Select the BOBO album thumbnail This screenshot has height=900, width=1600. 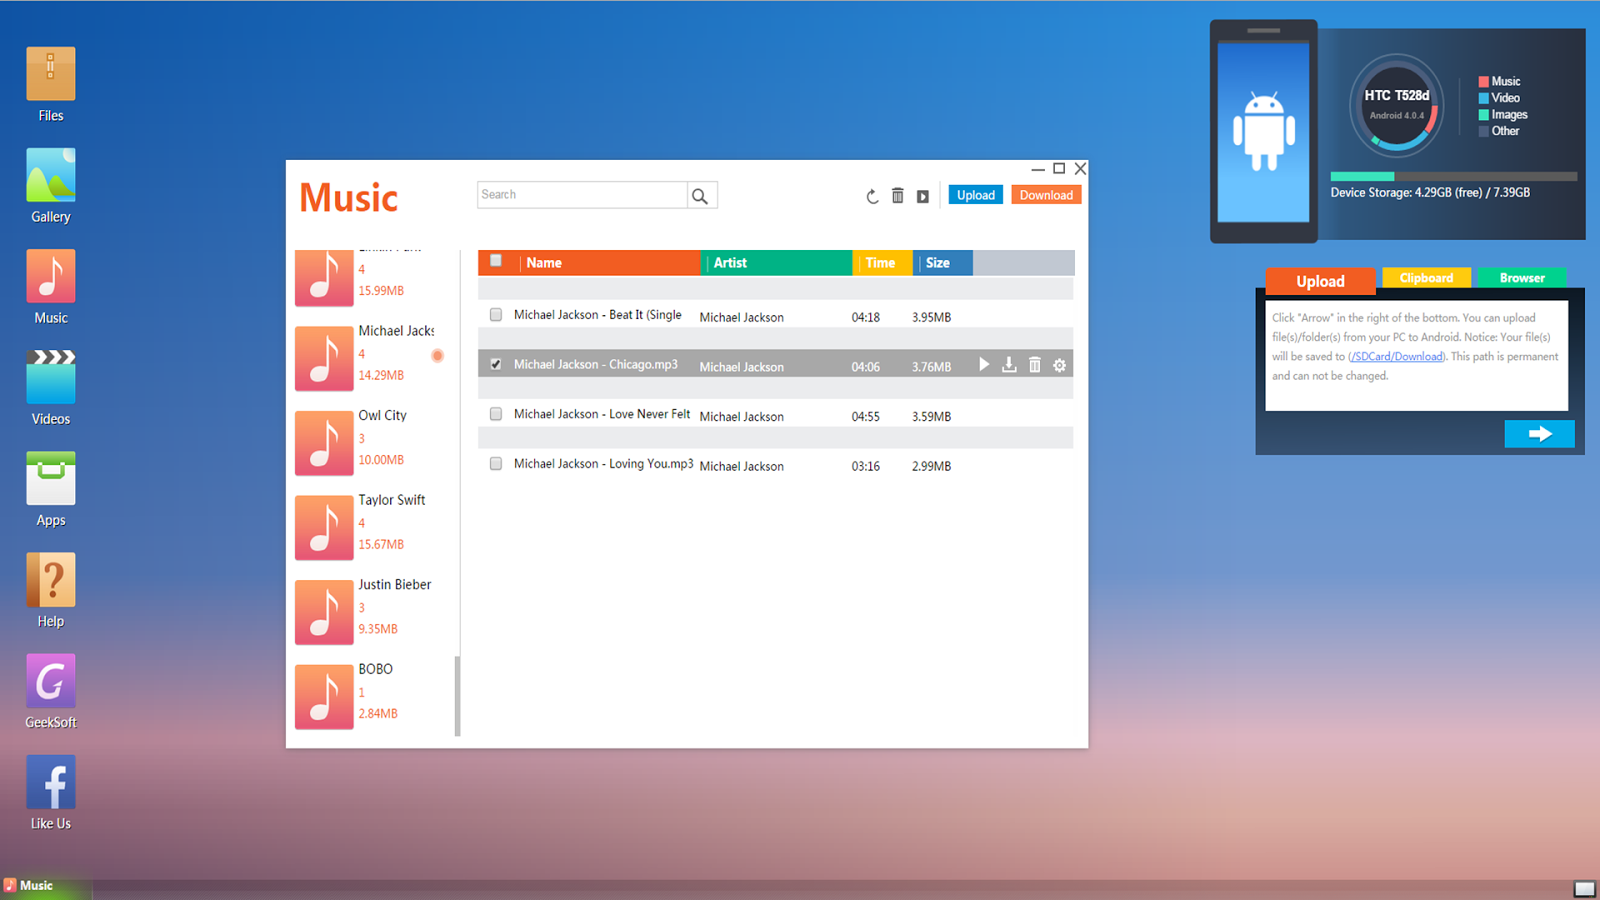tap(324, 697)
